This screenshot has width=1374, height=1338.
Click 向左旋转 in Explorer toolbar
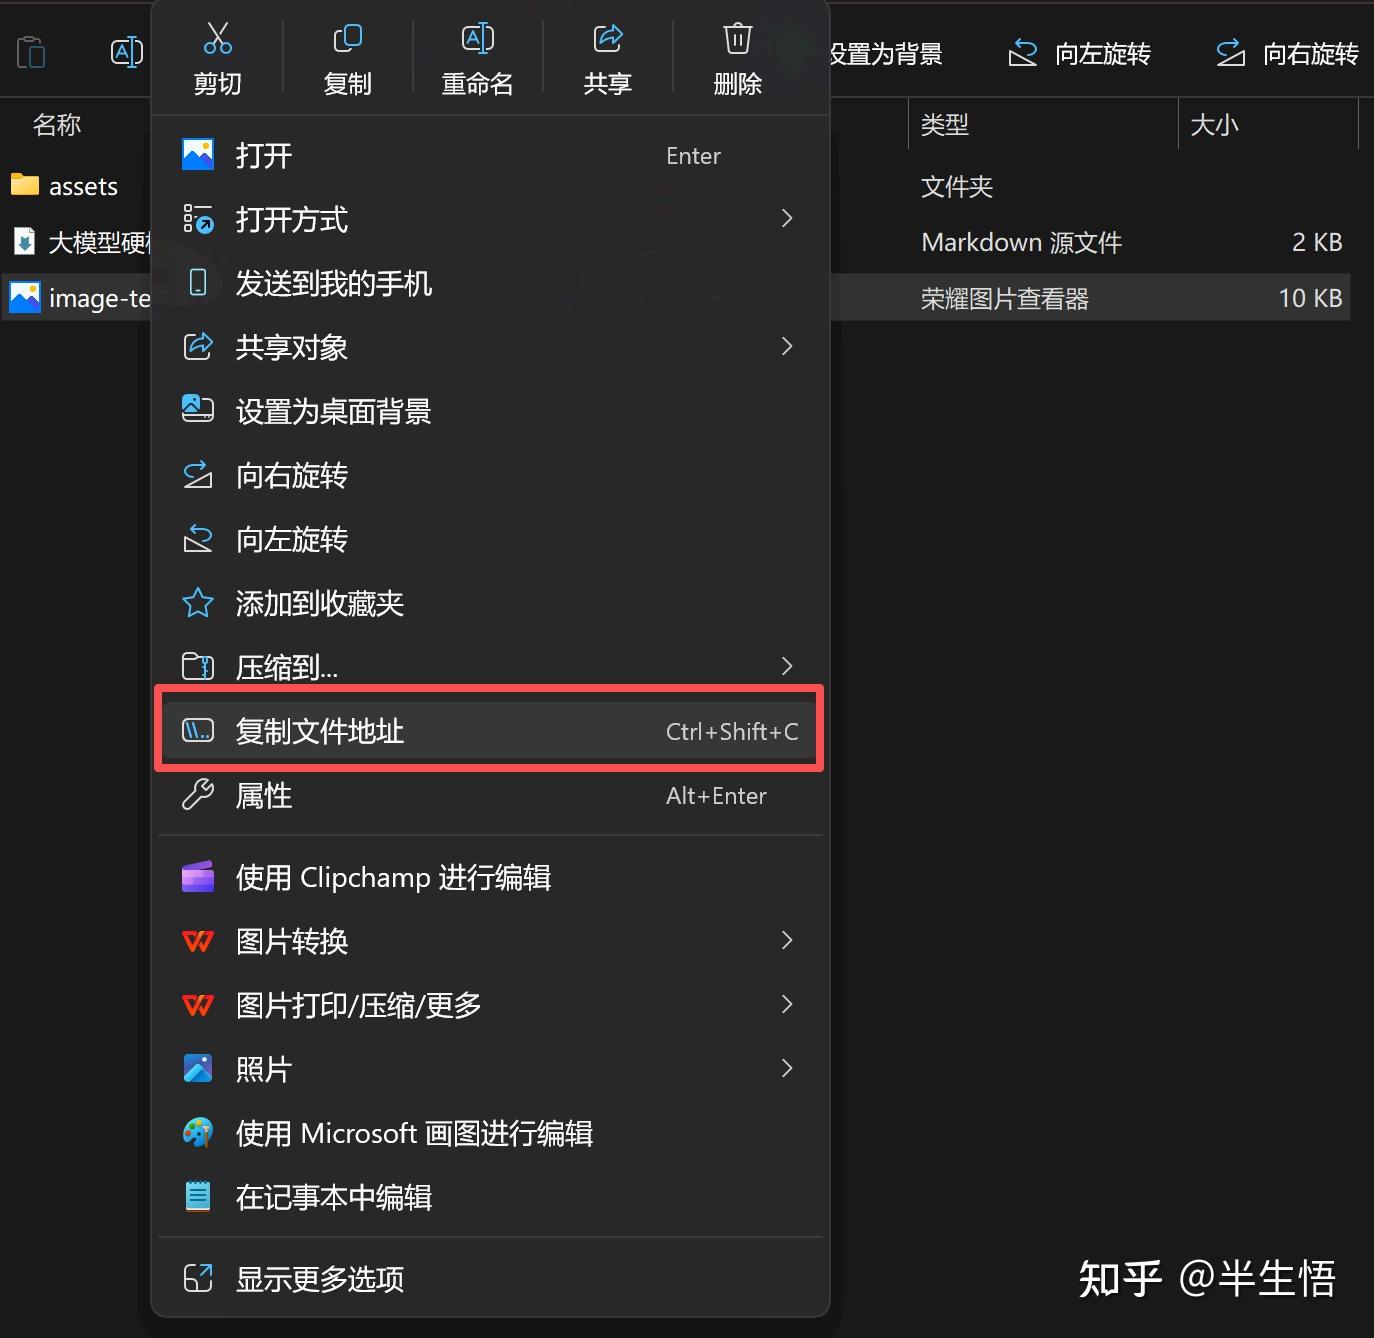coord(1080,53)
